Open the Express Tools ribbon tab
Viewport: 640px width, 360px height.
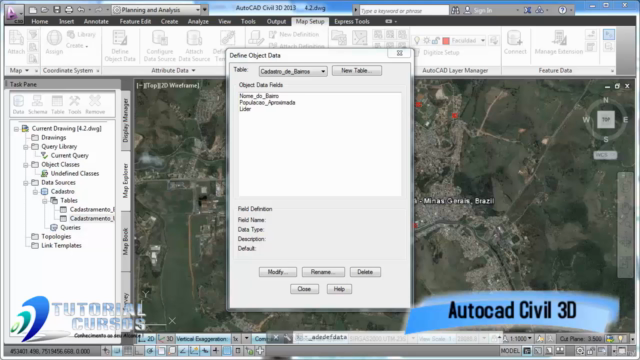pos(352,21)
